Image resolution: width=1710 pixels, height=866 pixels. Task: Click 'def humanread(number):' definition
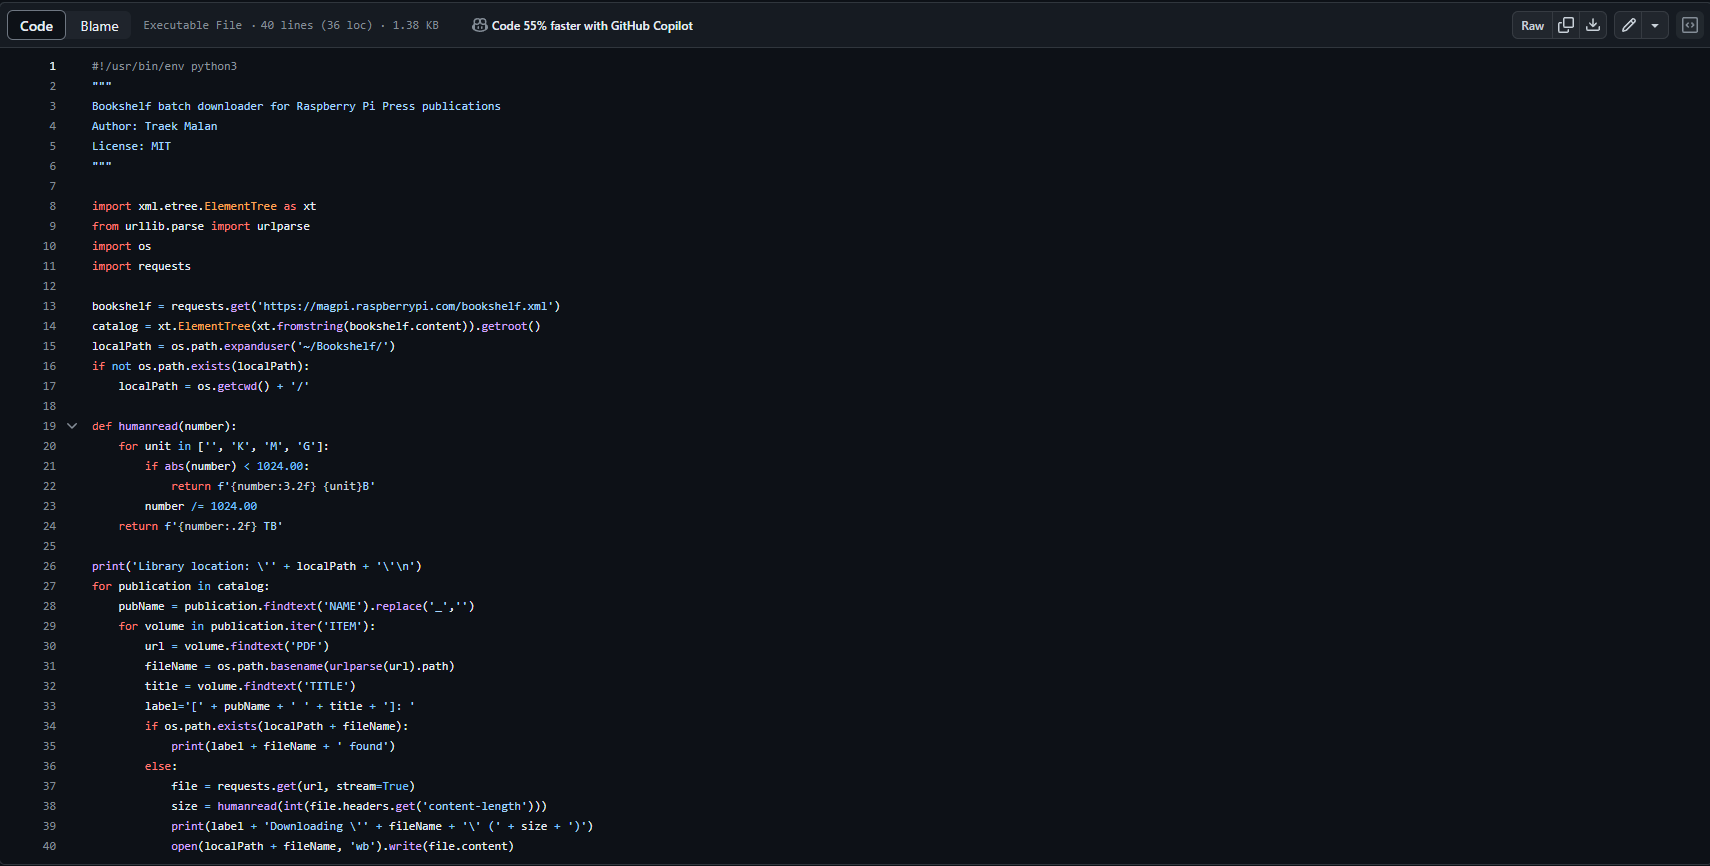tap(164, 426)
